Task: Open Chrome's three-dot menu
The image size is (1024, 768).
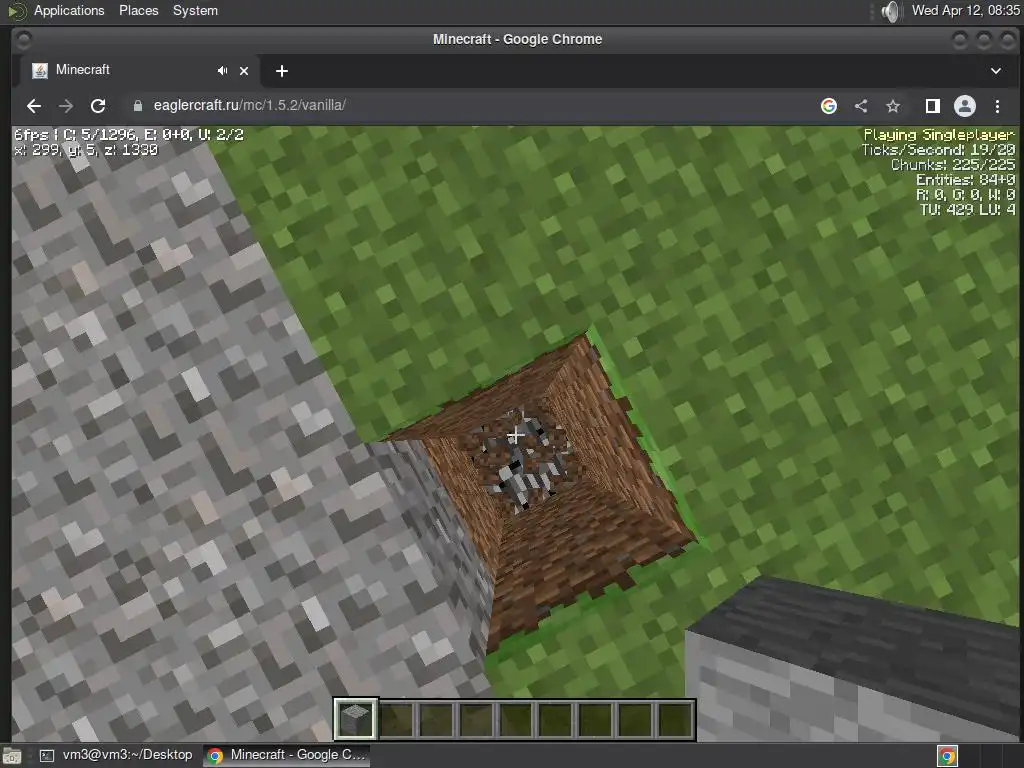Action: point(997,106)
